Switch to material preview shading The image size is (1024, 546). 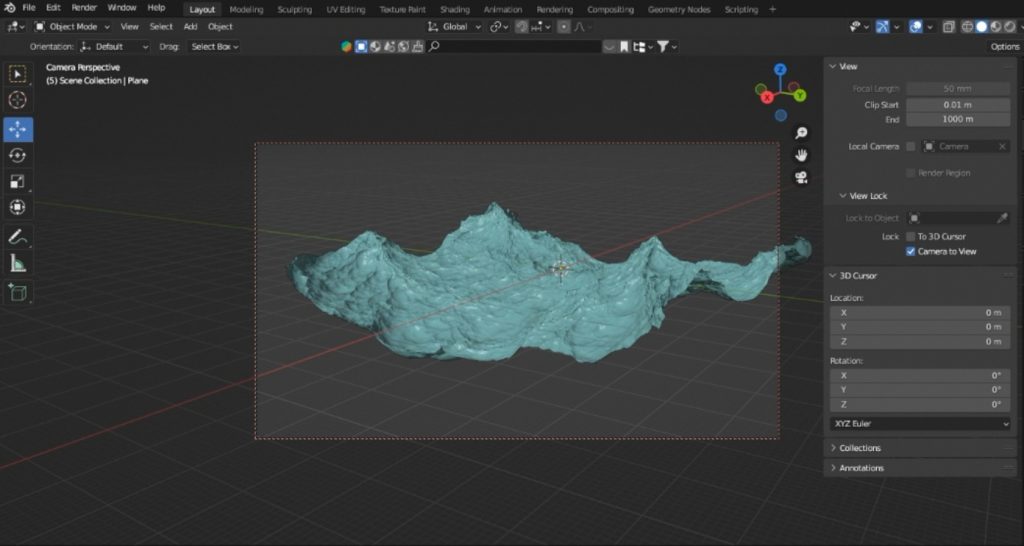coord(995,27)
